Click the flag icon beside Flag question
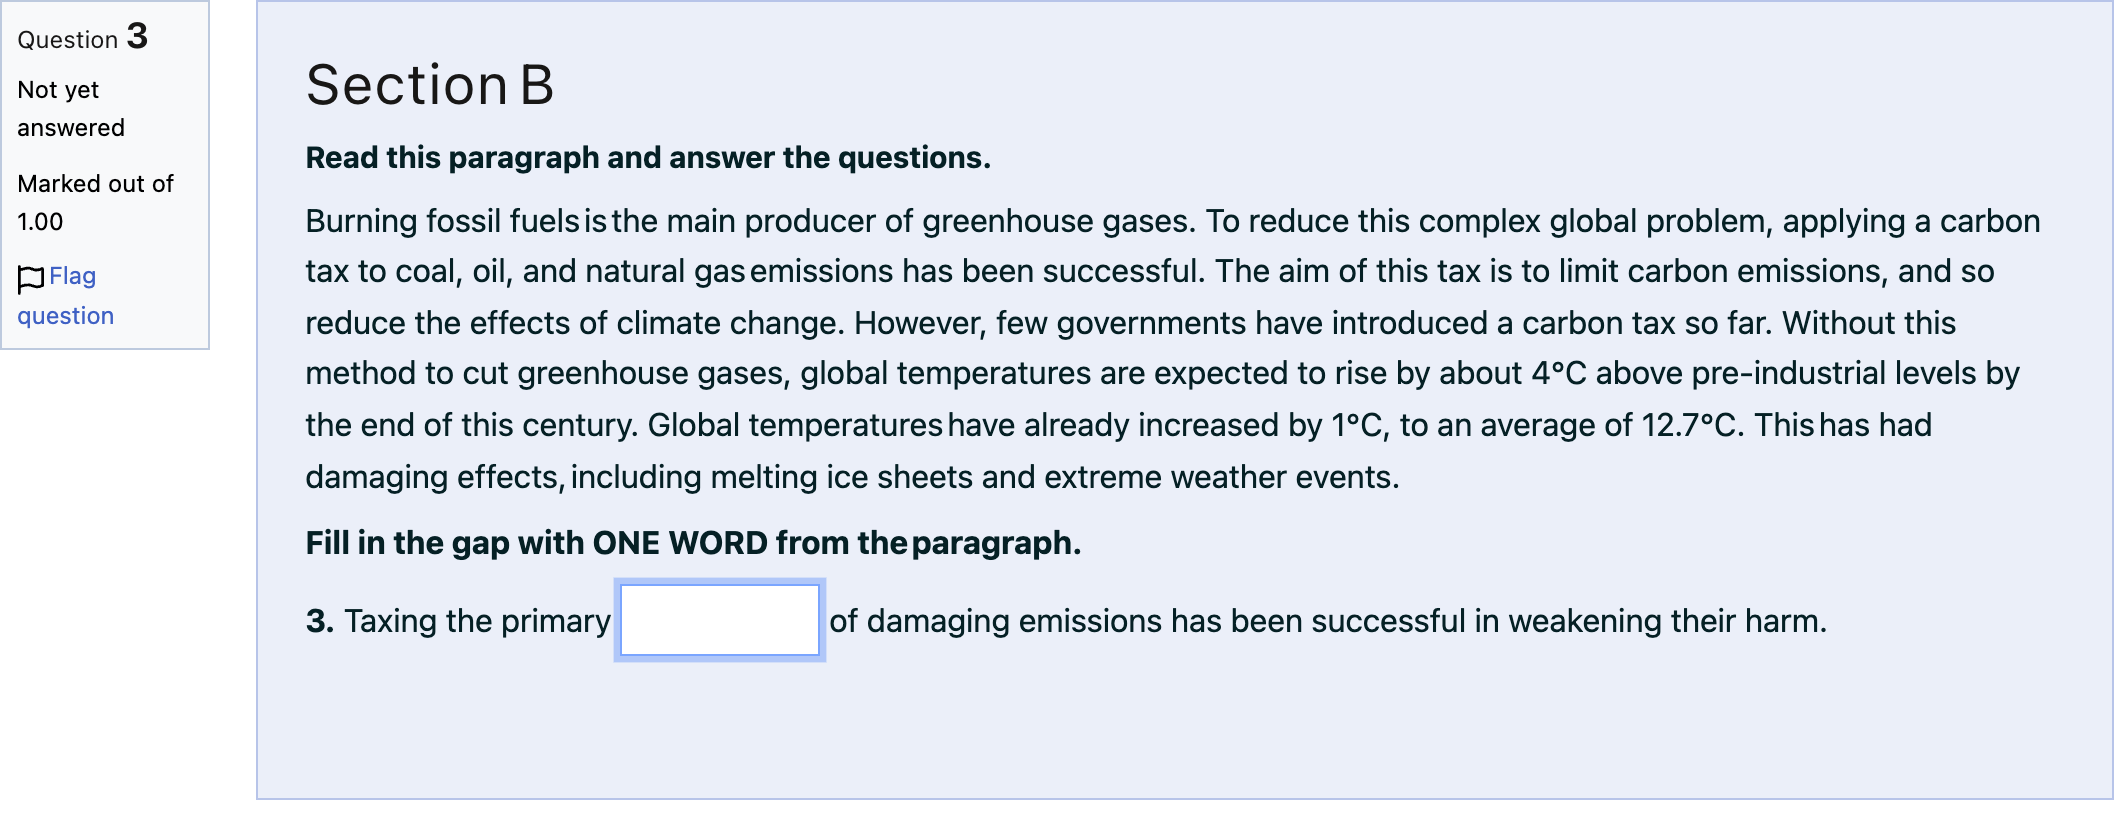The image size is (2114, 832). point(31,279)
